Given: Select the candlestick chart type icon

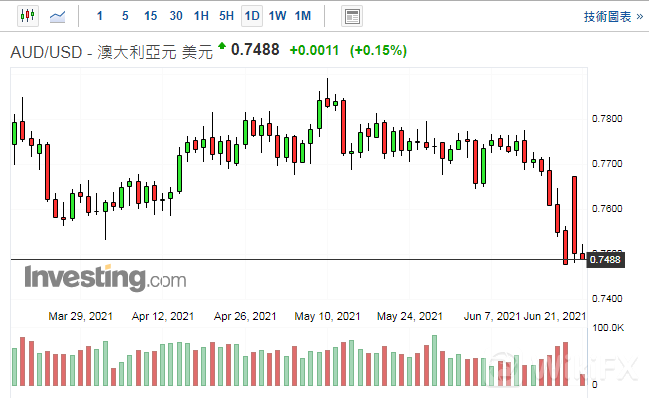Looking at the screenshot, I should 27,16.
